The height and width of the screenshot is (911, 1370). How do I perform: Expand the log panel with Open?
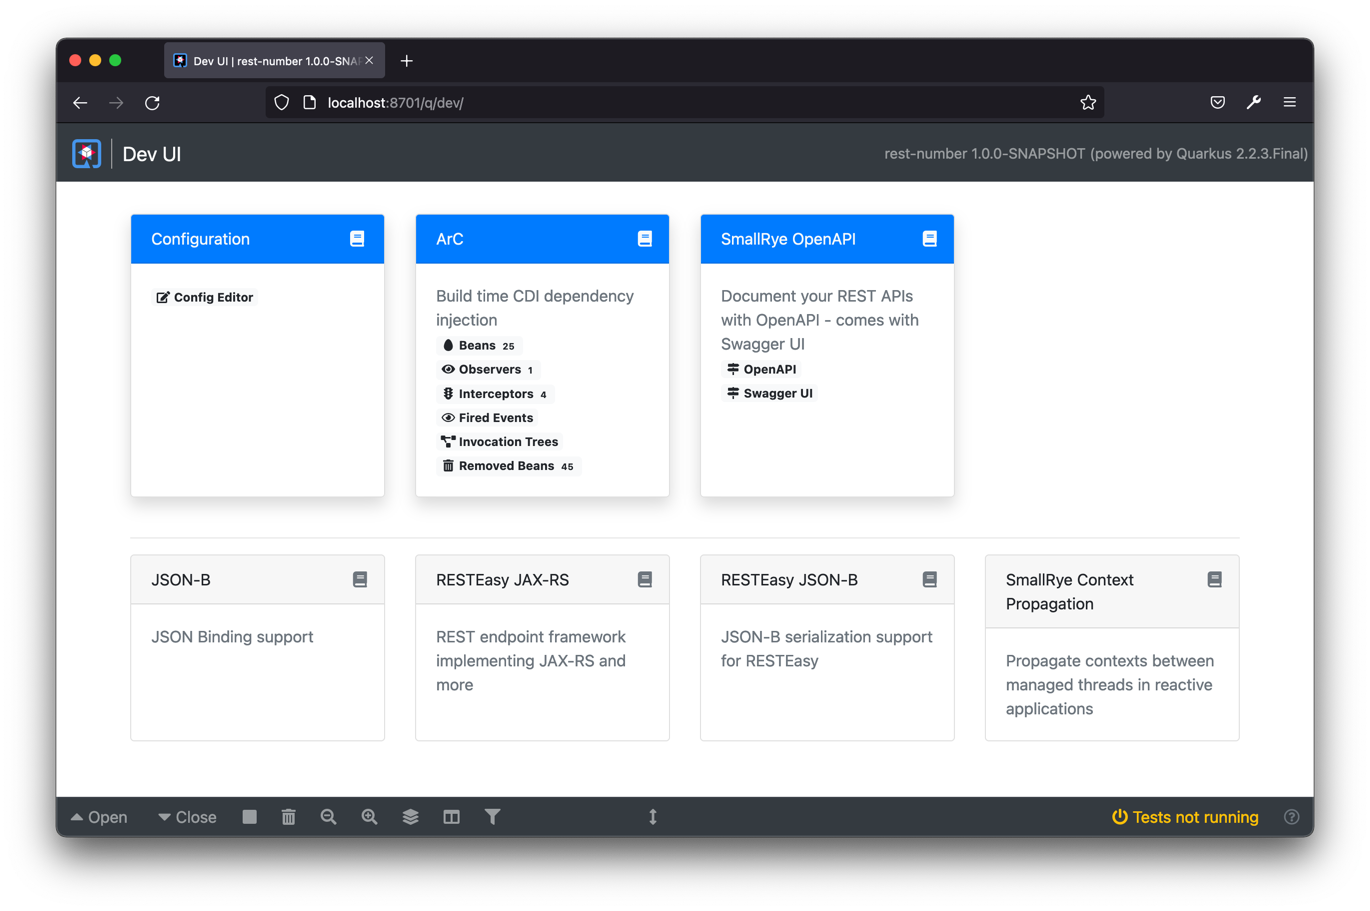coord(99,817)
